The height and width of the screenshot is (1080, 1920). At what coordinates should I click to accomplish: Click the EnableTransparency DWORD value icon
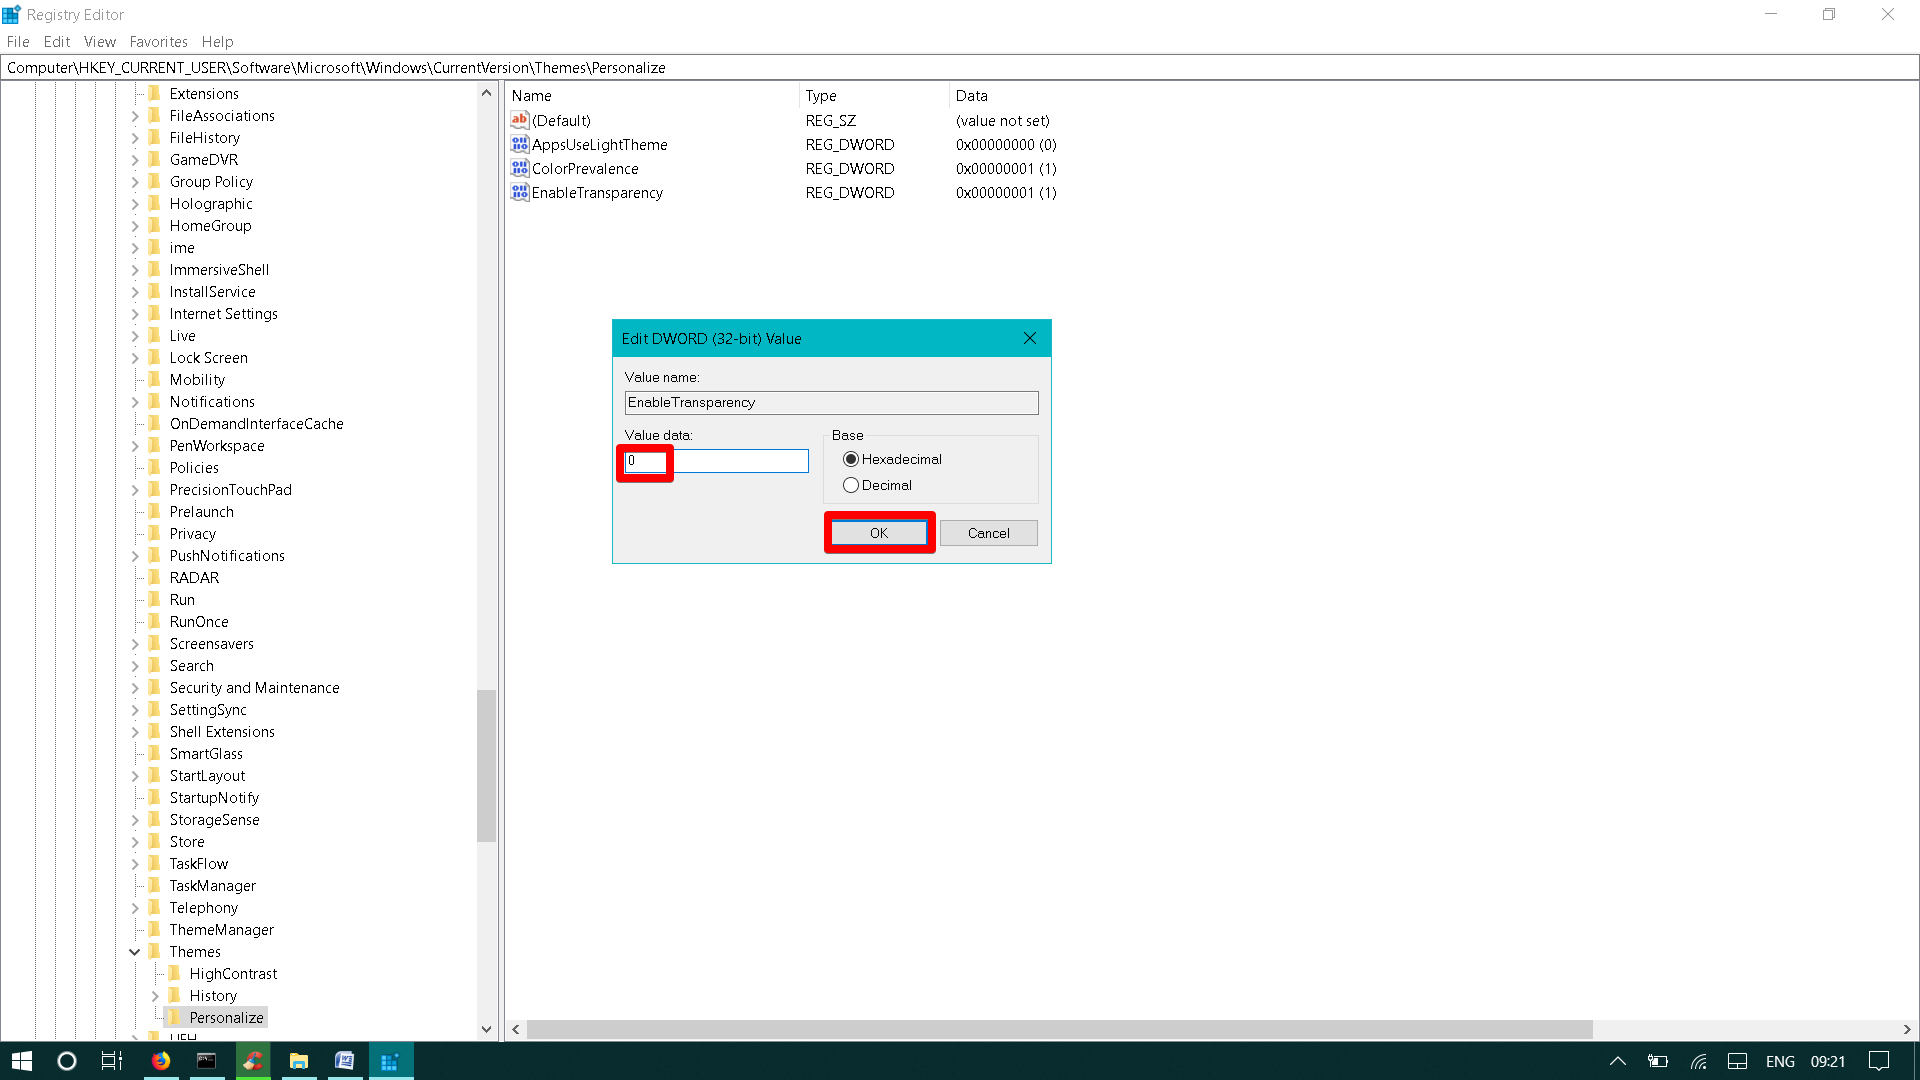(519, 193)
